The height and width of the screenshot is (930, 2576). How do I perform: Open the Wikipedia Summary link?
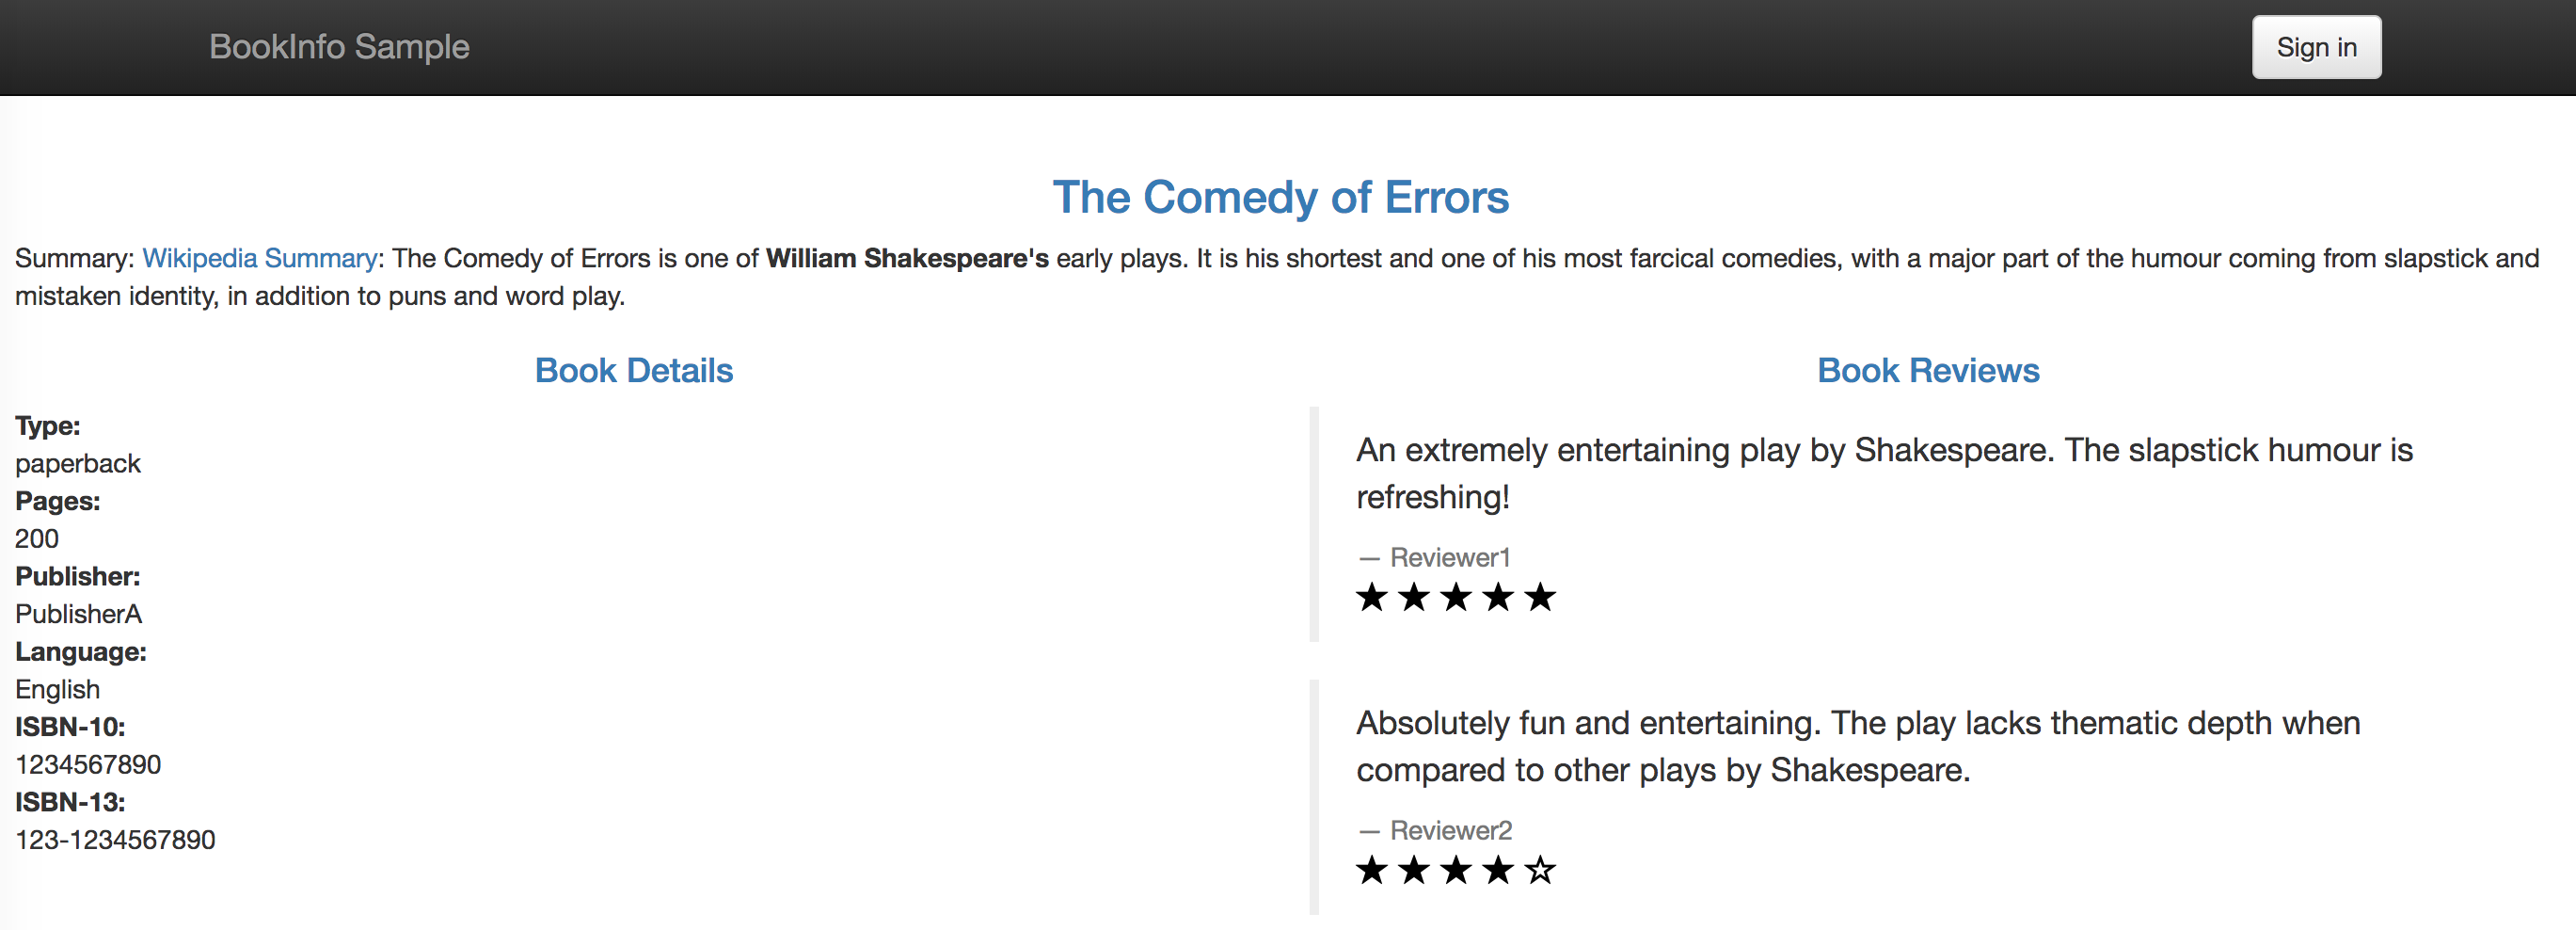pyautogui.click(x=259, y=259)
